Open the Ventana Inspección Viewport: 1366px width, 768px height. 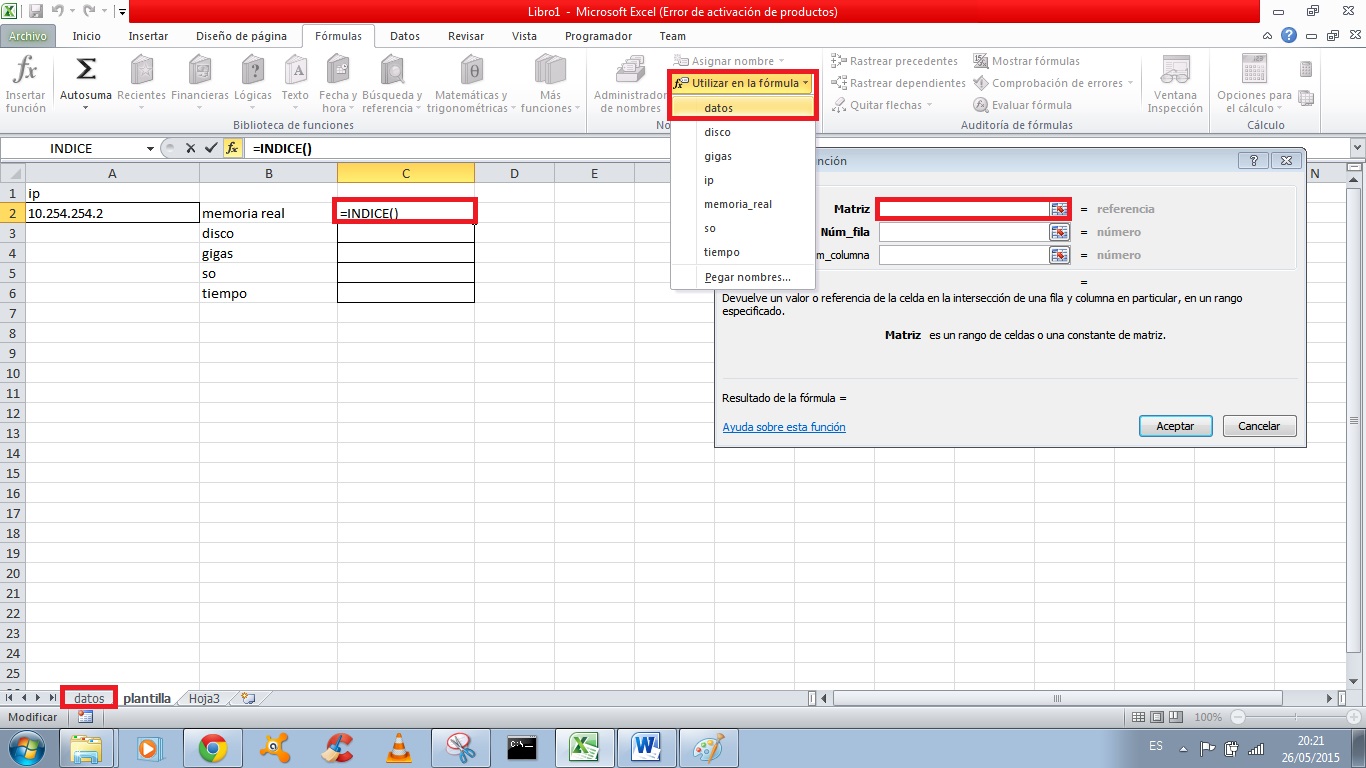[x=1174, y=85]
